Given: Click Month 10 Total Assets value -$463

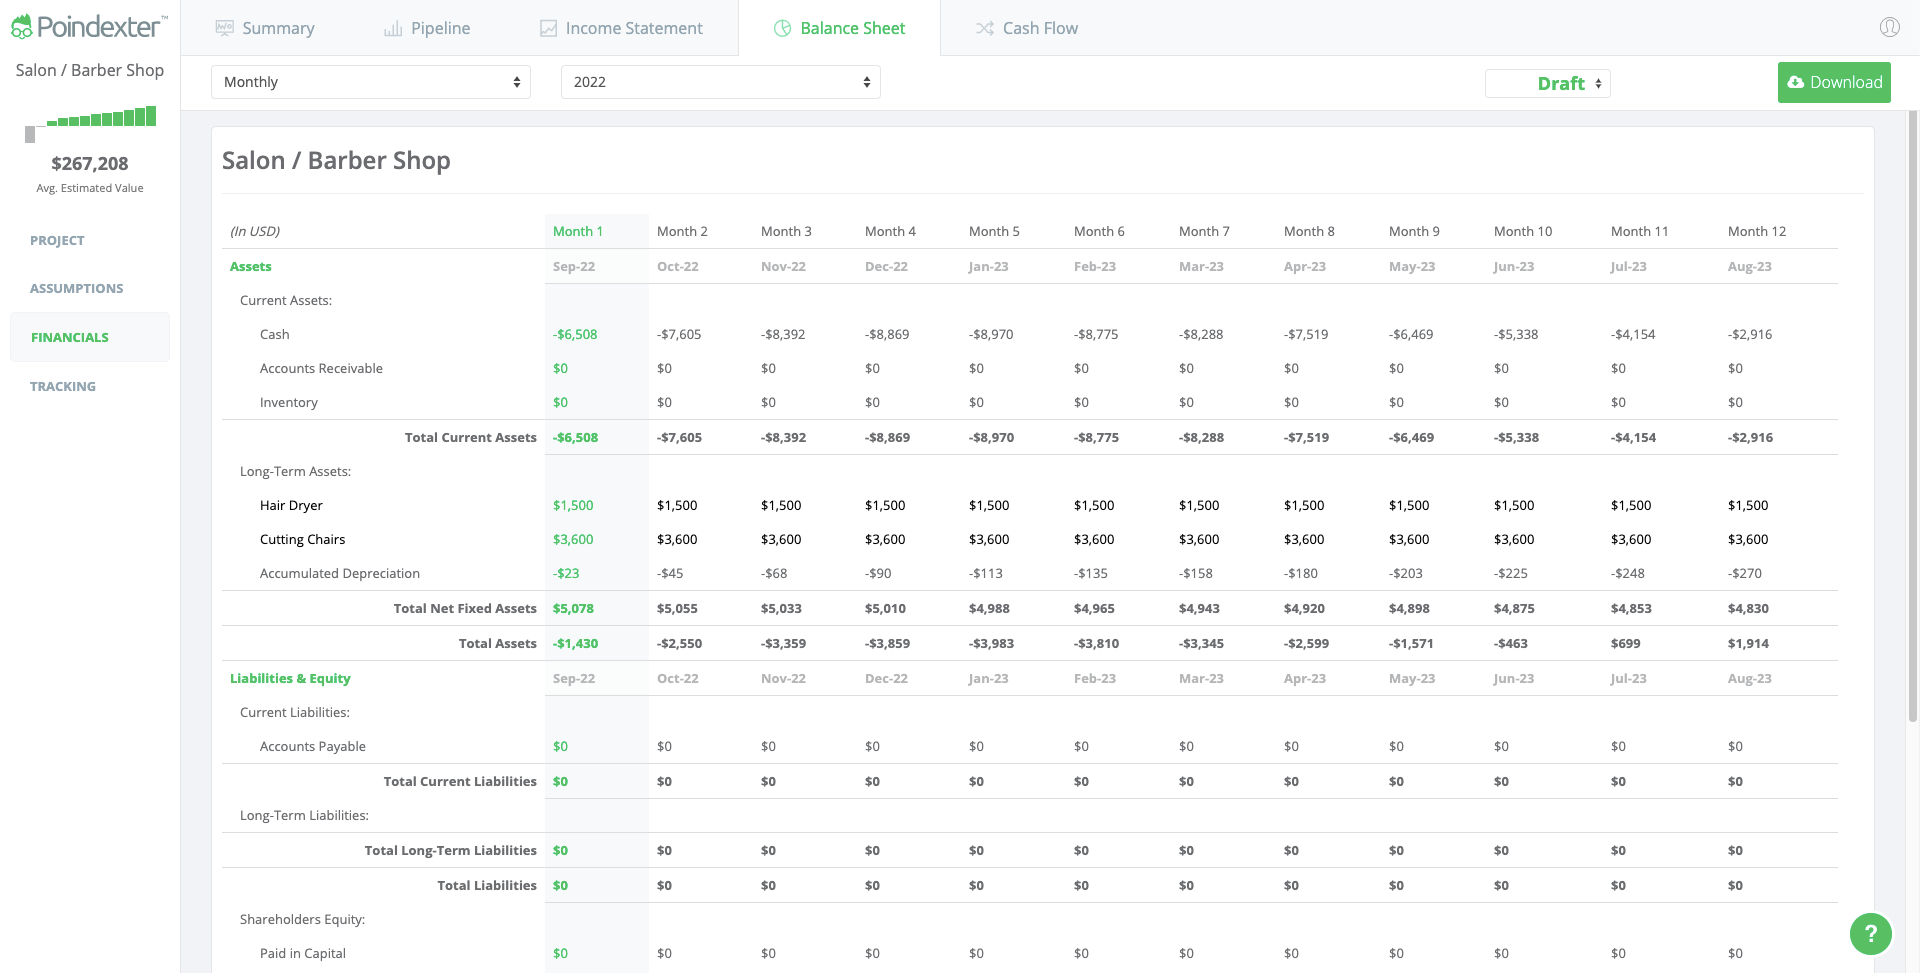Looking at the screenshot, I should pos(1512,643).
